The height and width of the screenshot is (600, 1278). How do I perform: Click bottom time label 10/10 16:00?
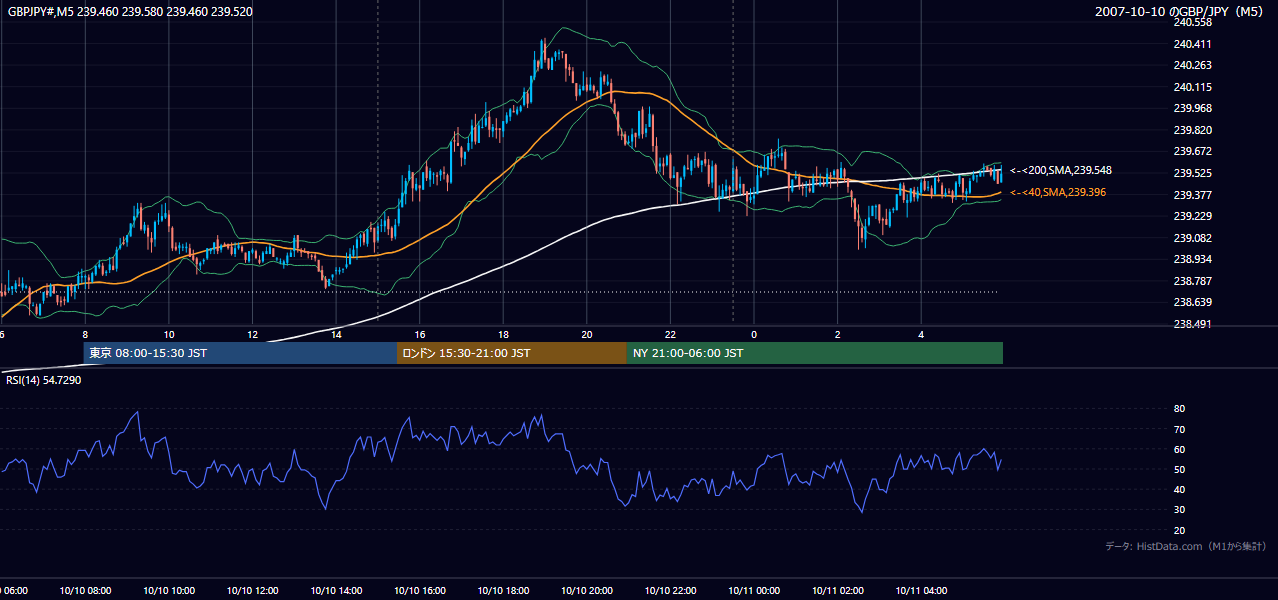(x=420, y=591)
